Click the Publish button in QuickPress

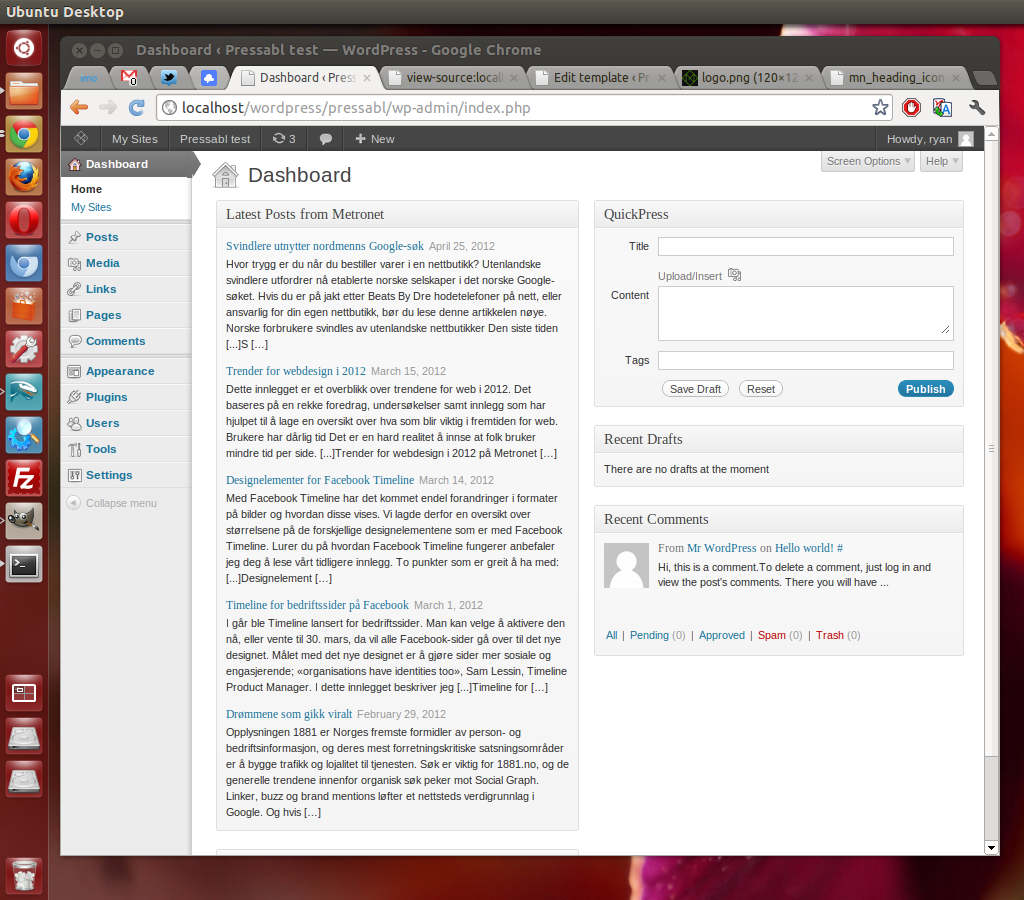pyautogui.click(x=925, y=389)
